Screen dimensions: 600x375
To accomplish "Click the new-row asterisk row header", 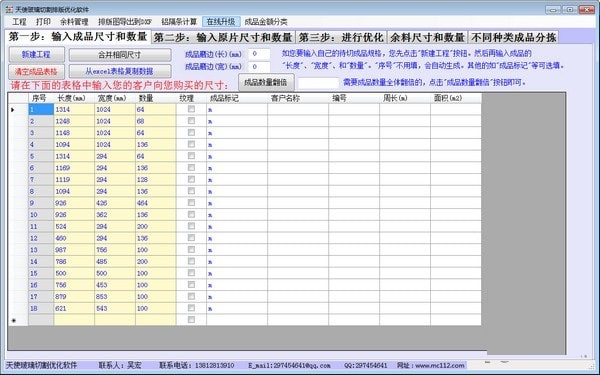I will click(x=18, y=320).
